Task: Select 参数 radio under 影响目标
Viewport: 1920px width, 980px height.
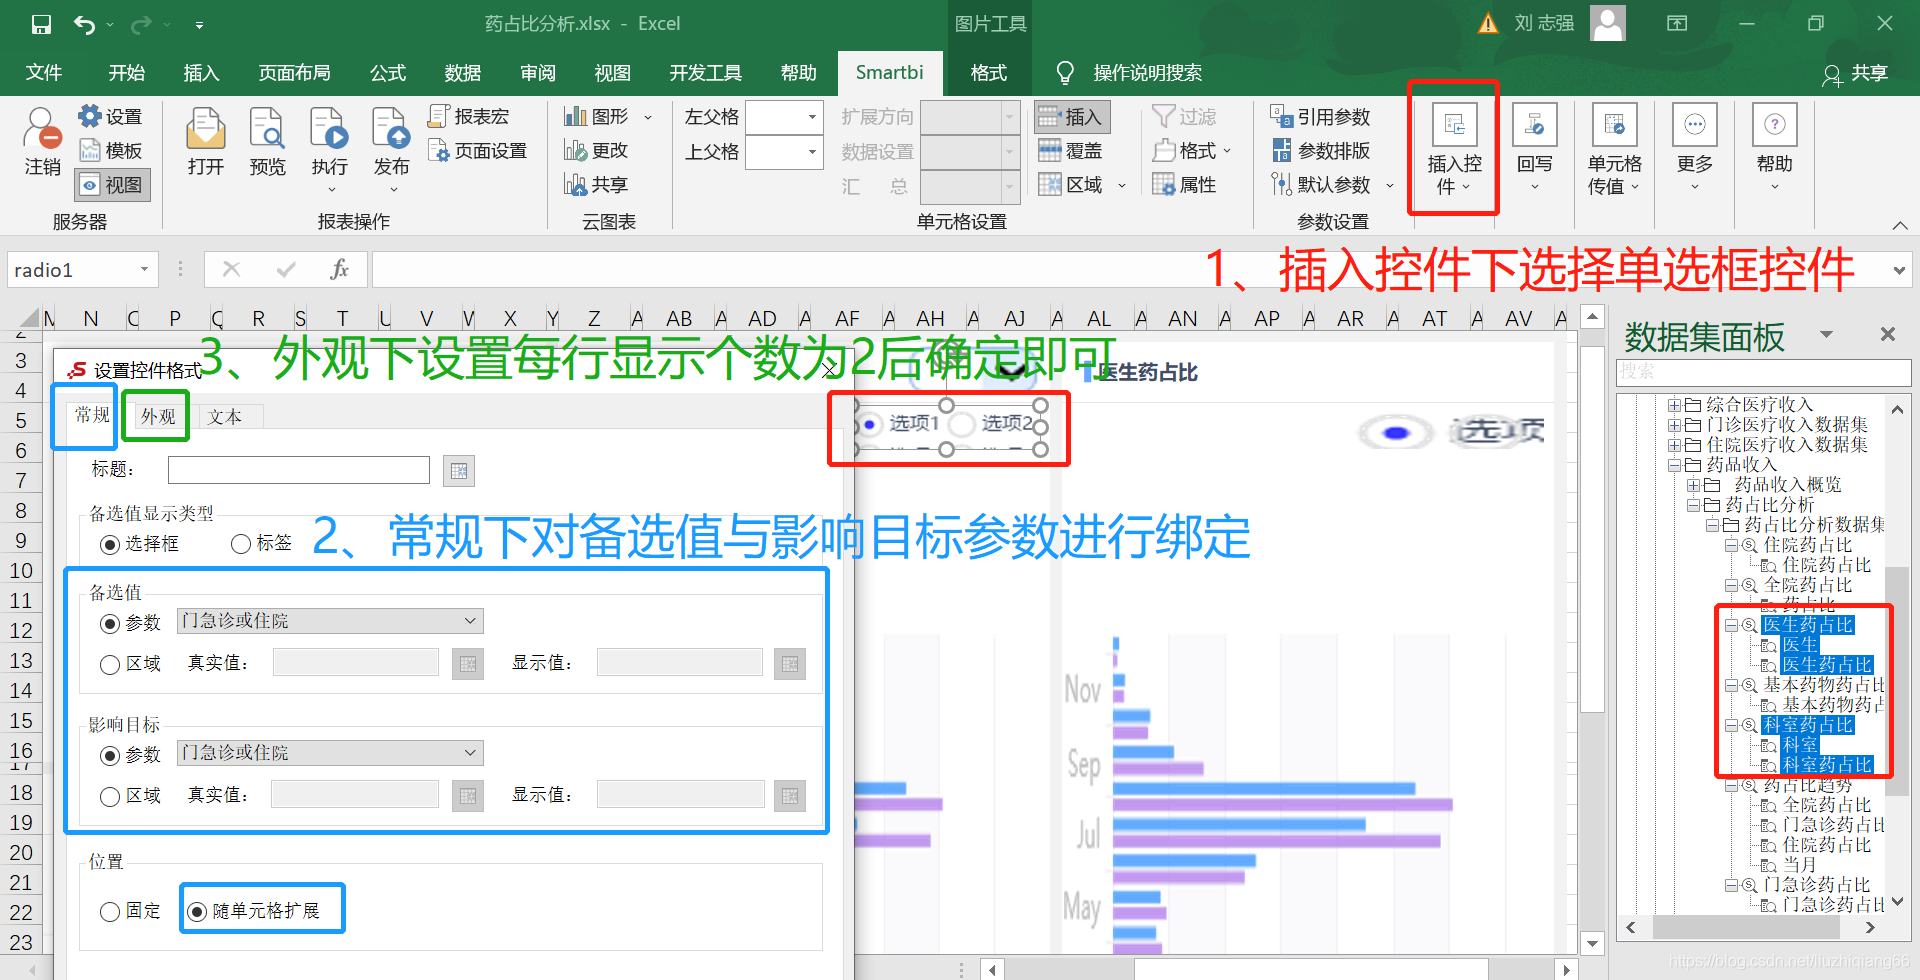Action: 110,755
